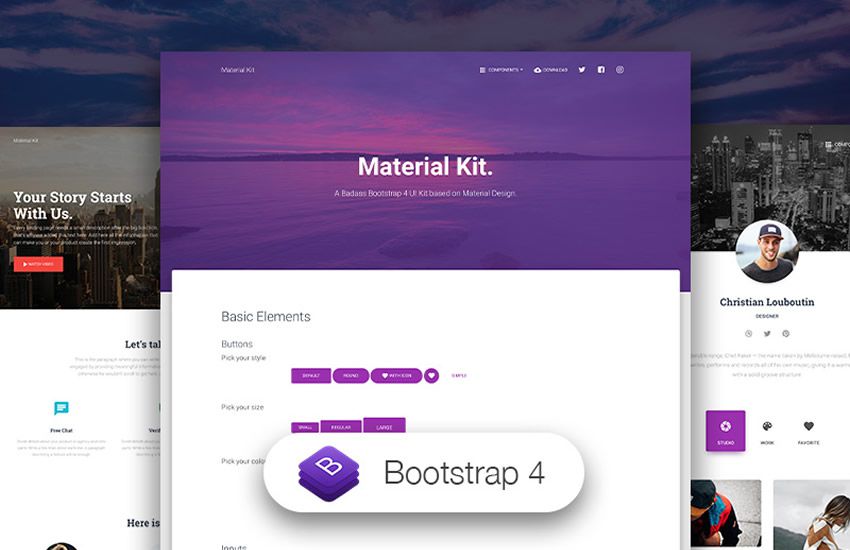Click the round heart-only purple button
The height and width of the screenshot is (550, 850).
(432, 375)
